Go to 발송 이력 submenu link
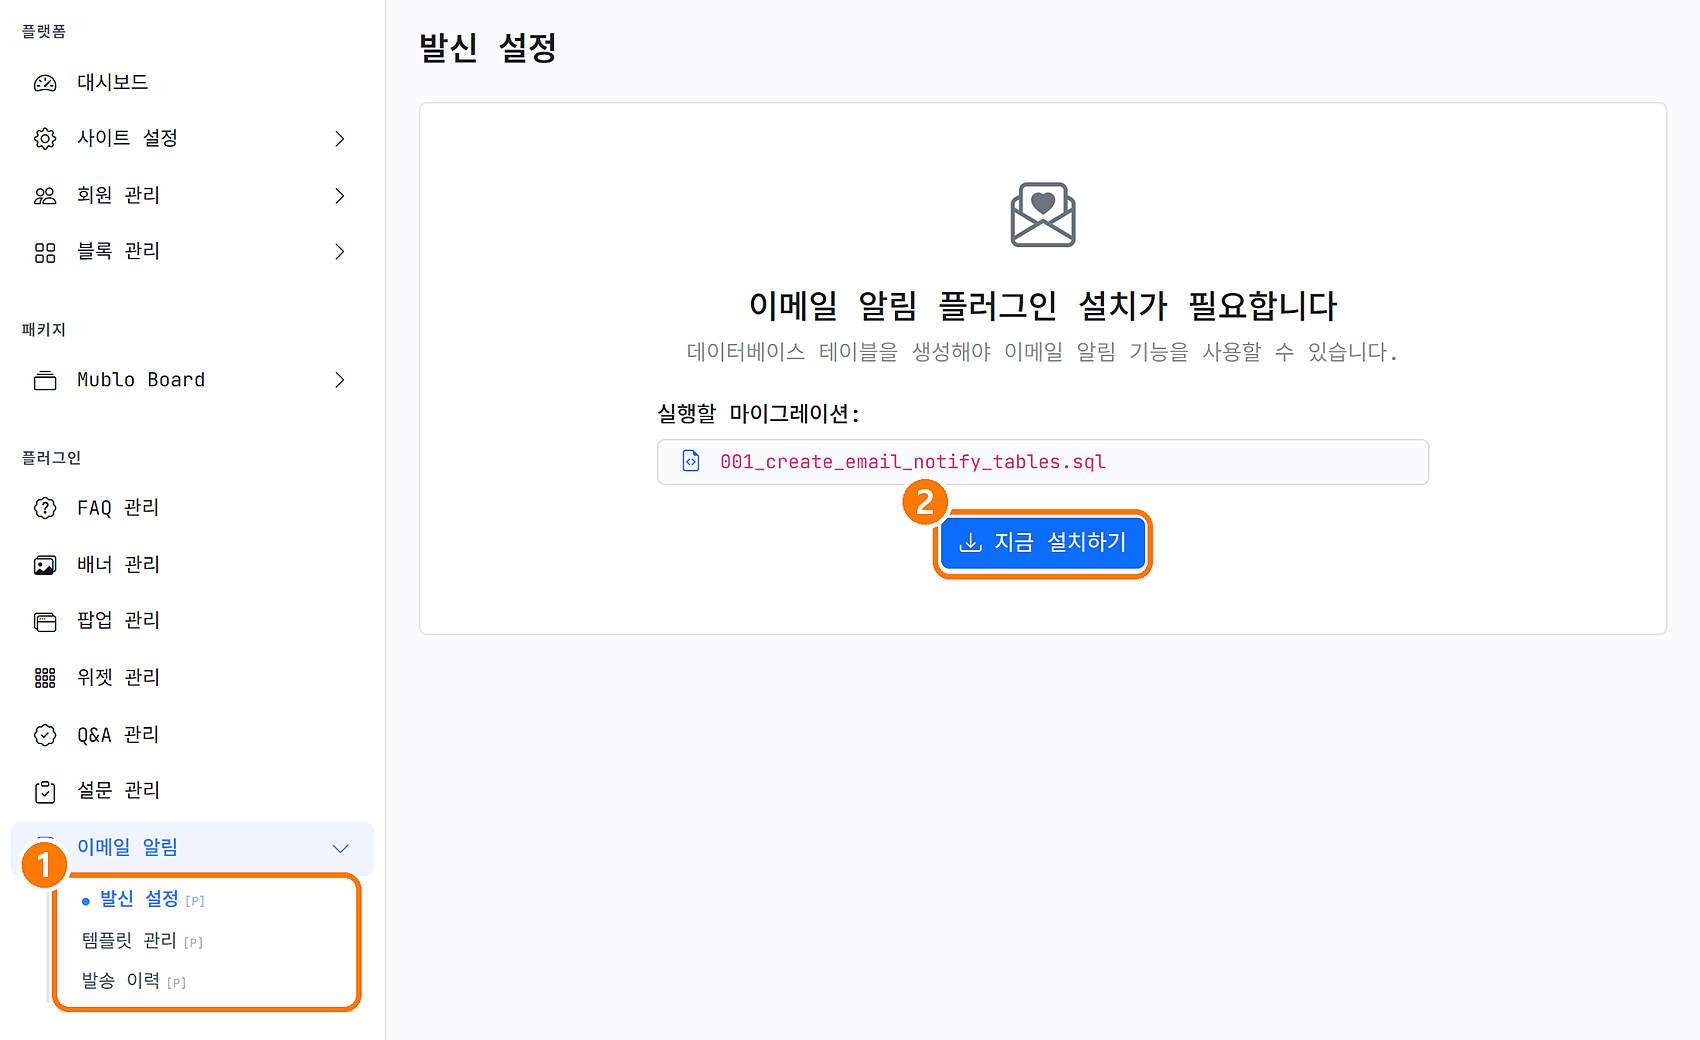 tap(120, 981)
